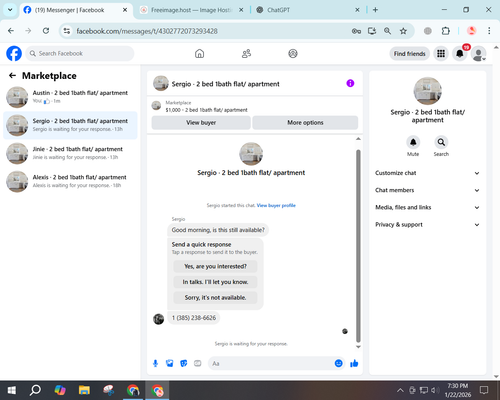Choose a GIF from the GIF icon

(198, 363)
